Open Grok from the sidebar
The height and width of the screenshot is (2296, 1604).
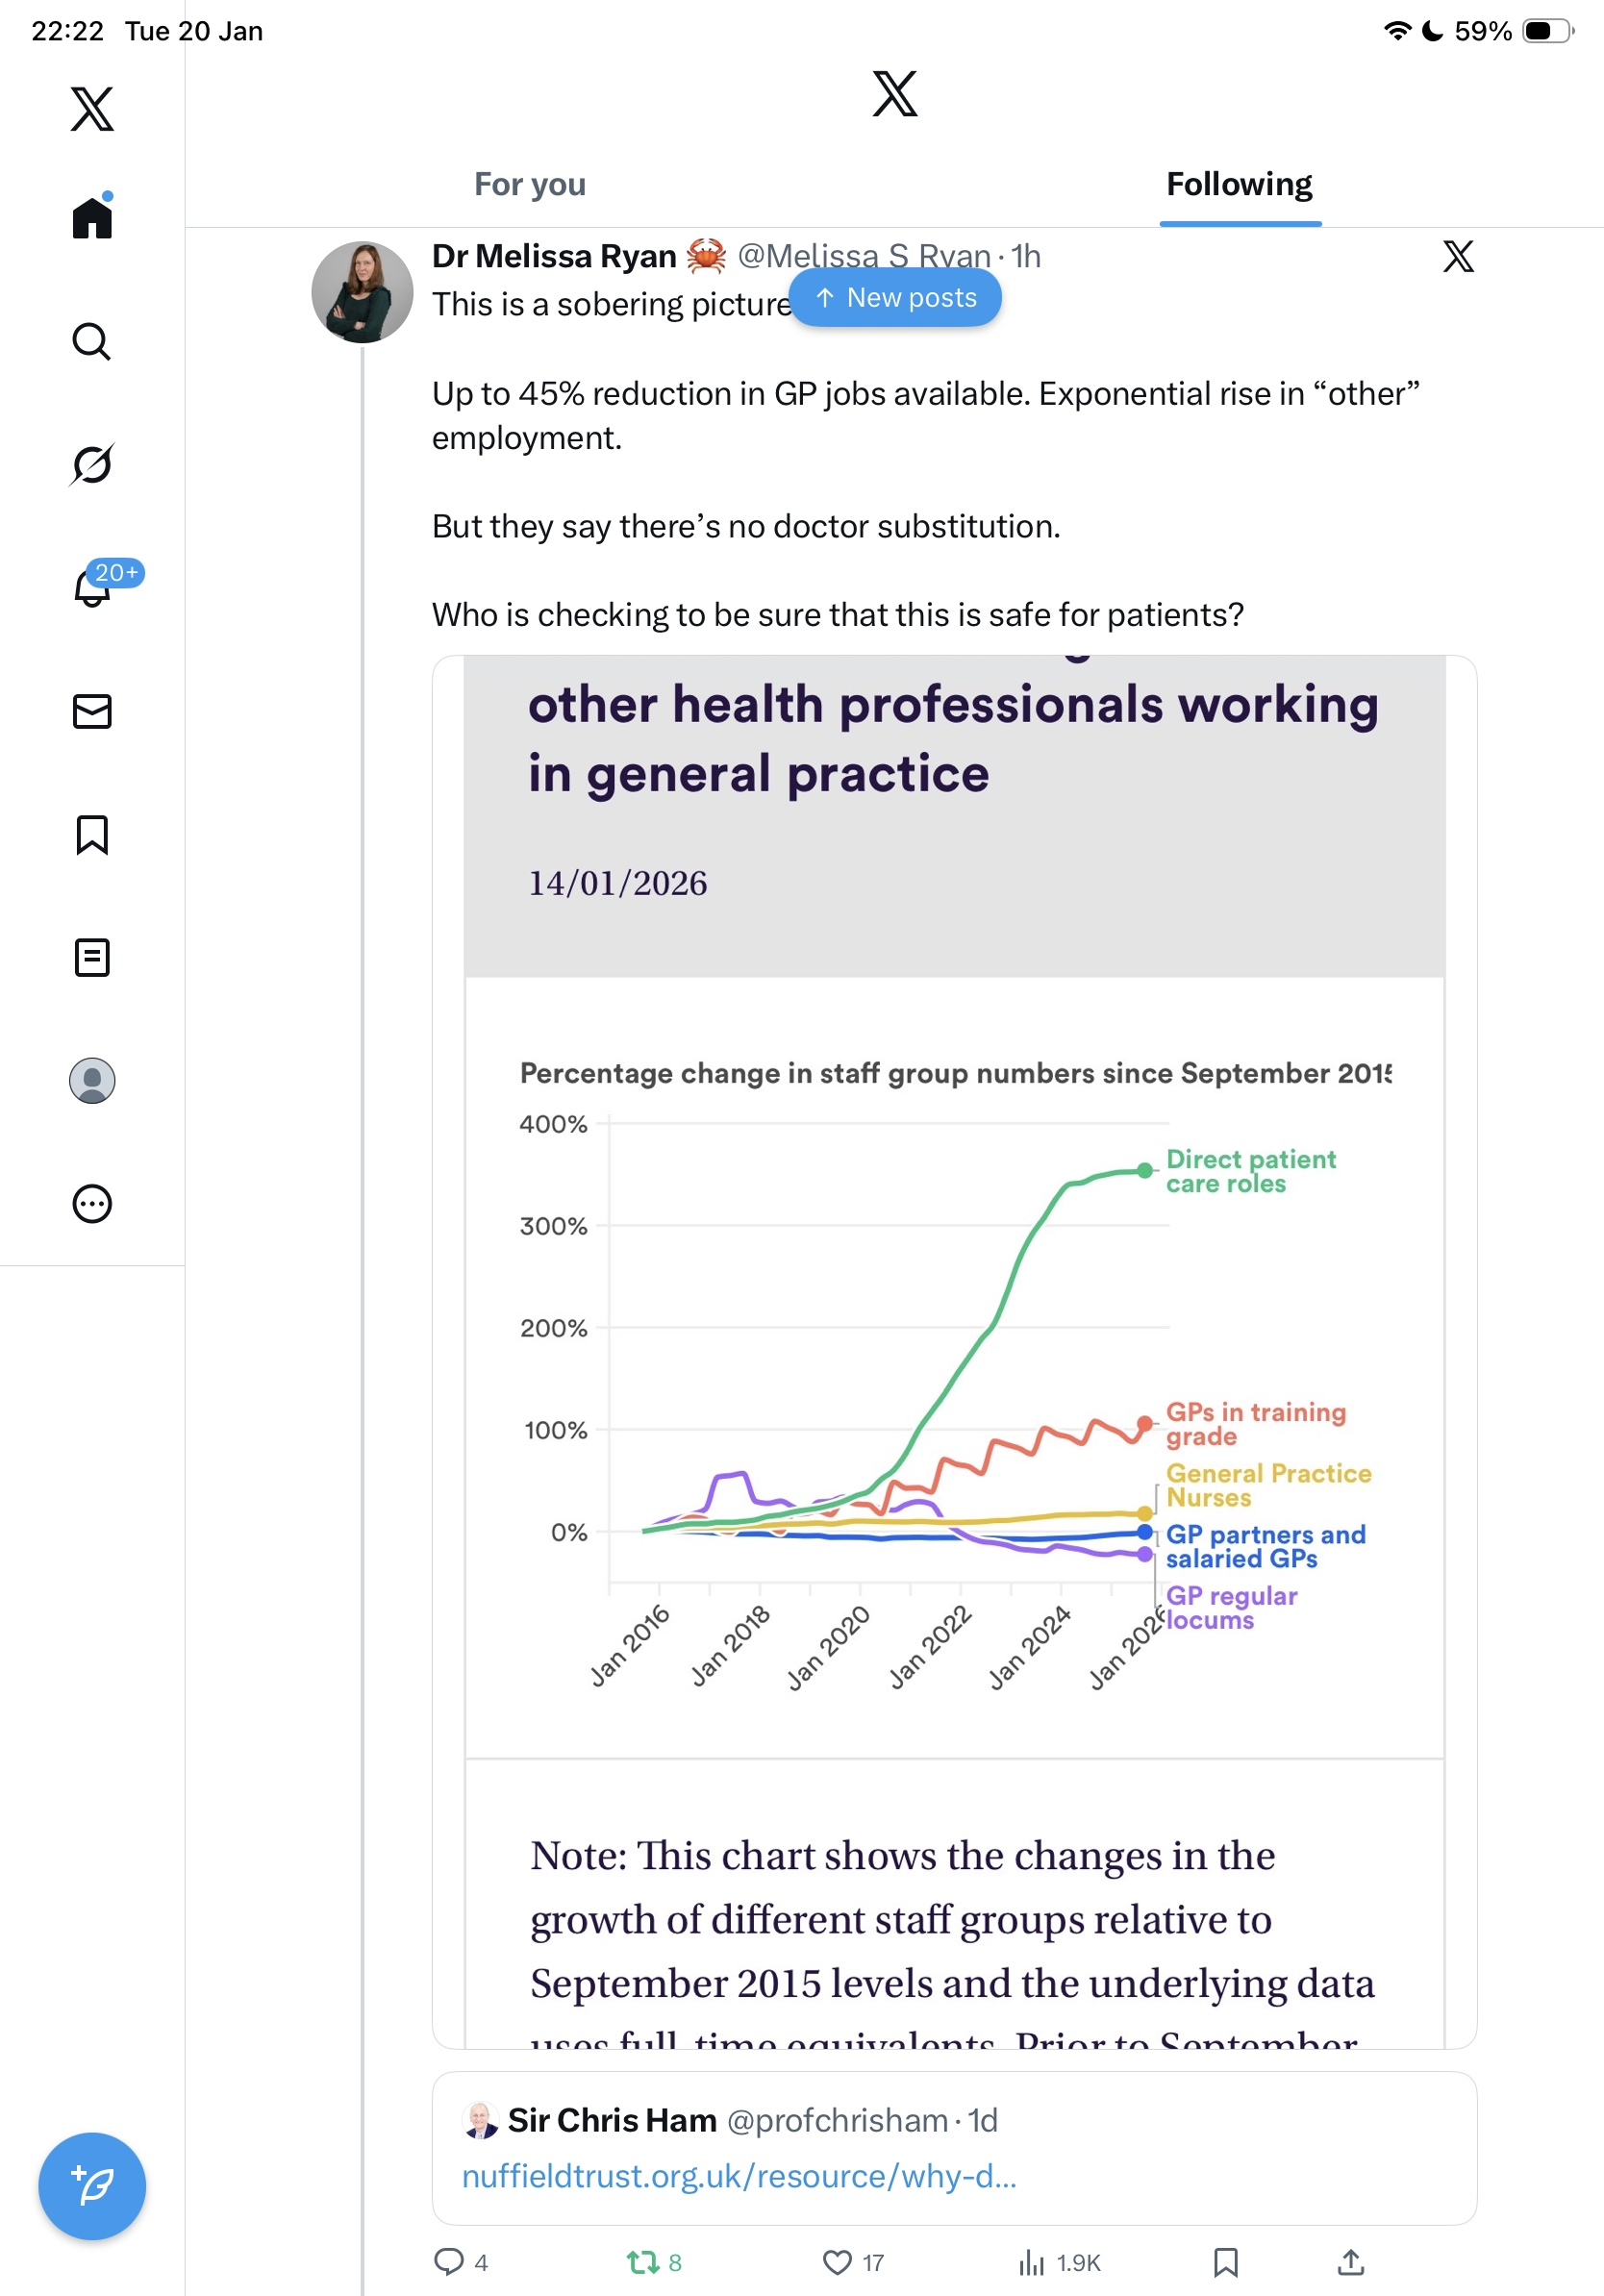(91, 464)
